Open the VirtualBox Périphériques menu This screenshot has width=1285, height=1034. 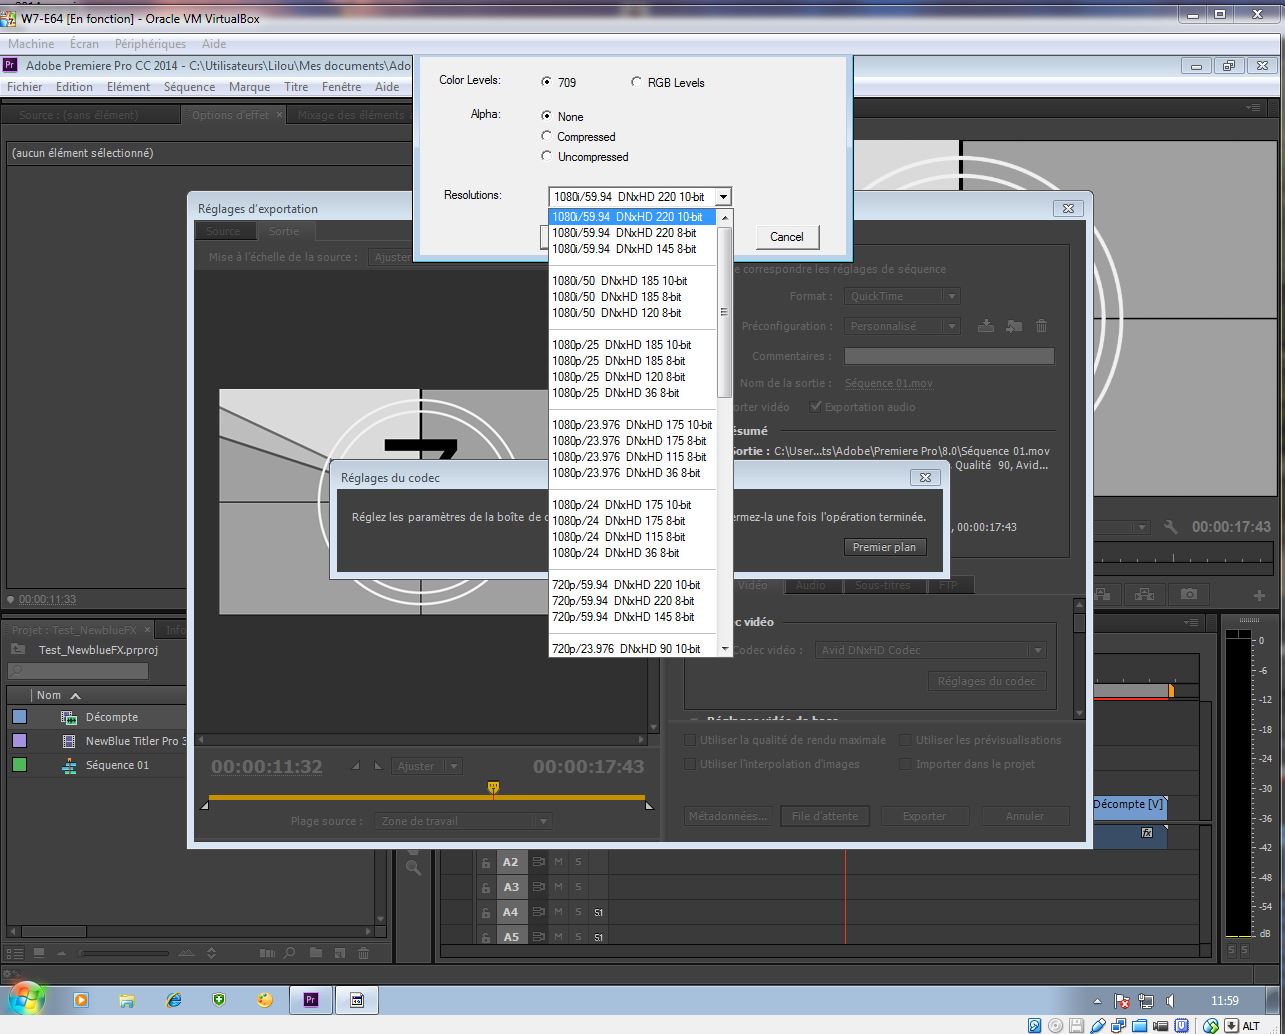(150, 44)
